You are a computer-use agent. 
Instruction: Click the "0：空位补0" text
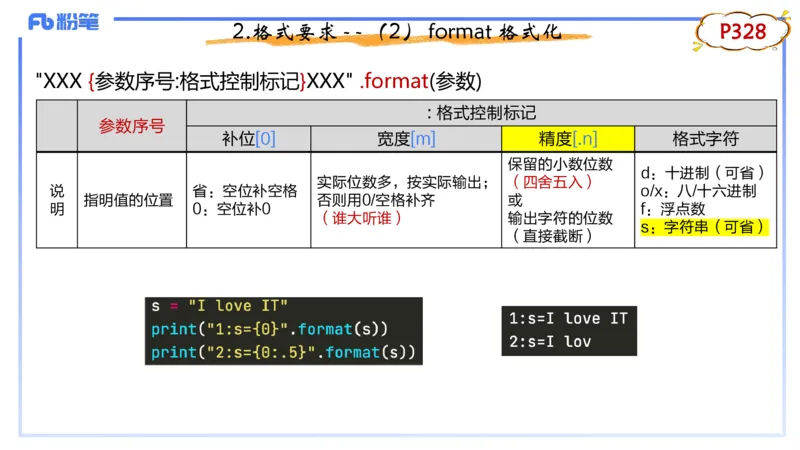pos(231,209)
